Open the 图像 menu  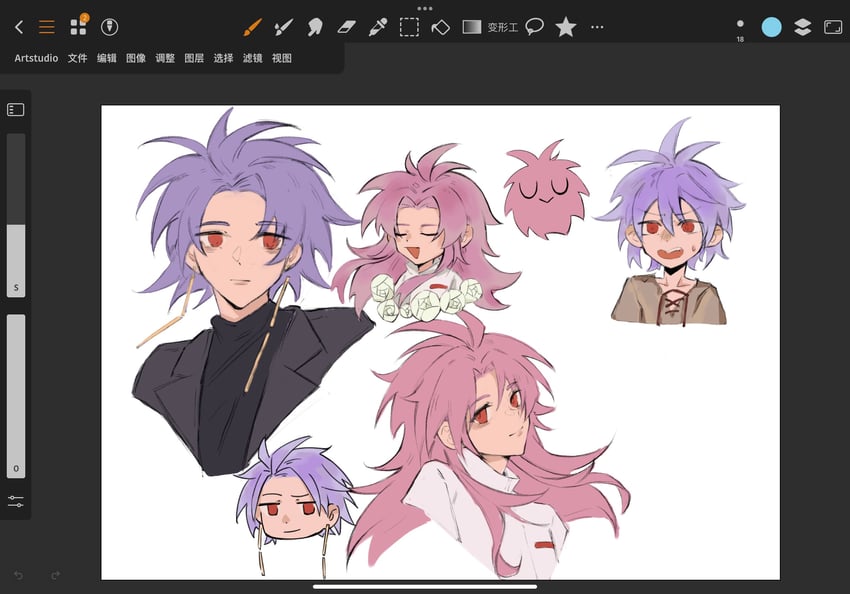(136, 58)
